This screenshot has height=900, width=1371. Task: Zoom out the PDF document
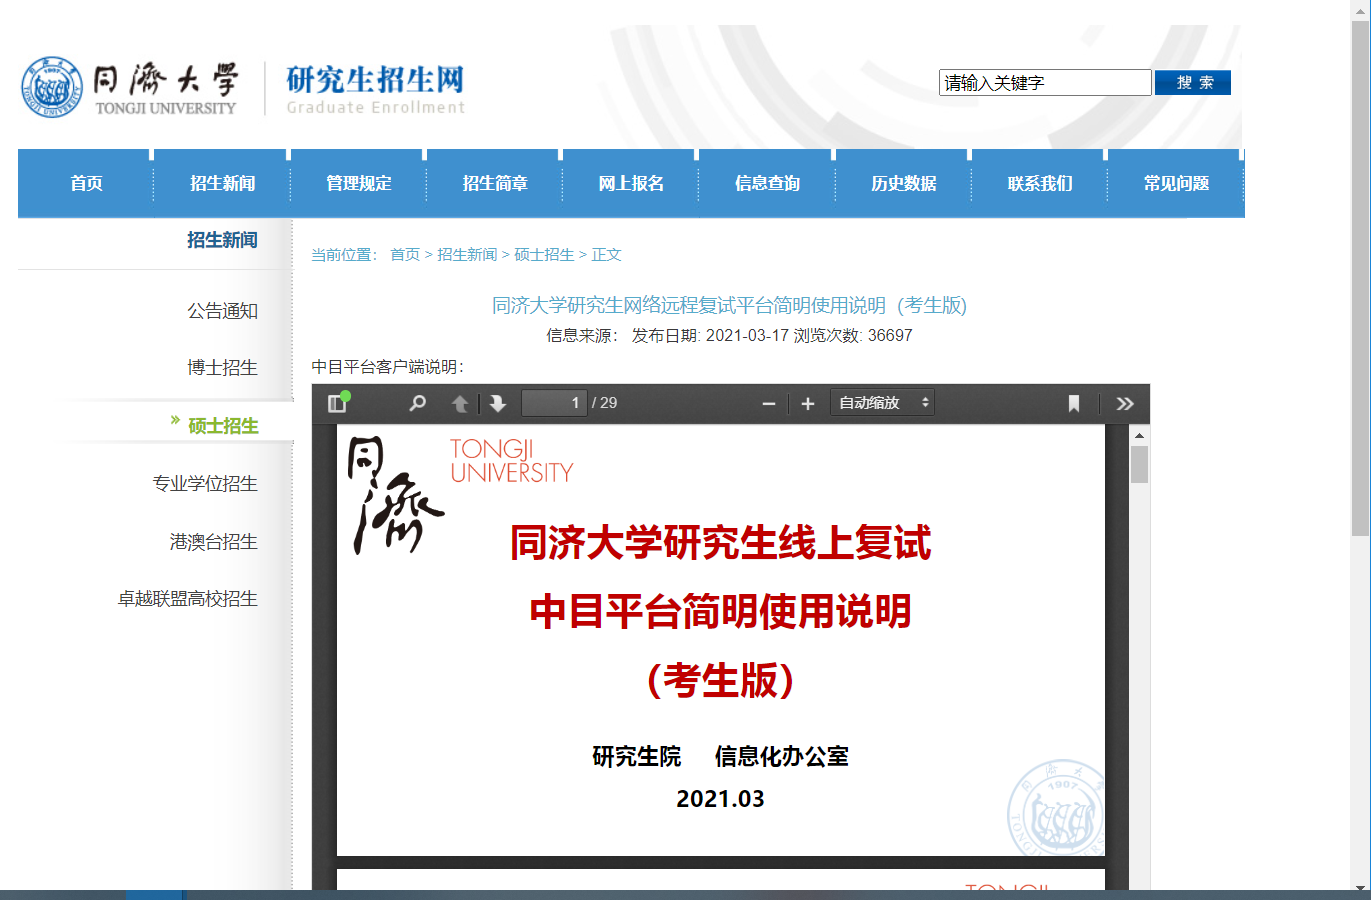[769, 404]
